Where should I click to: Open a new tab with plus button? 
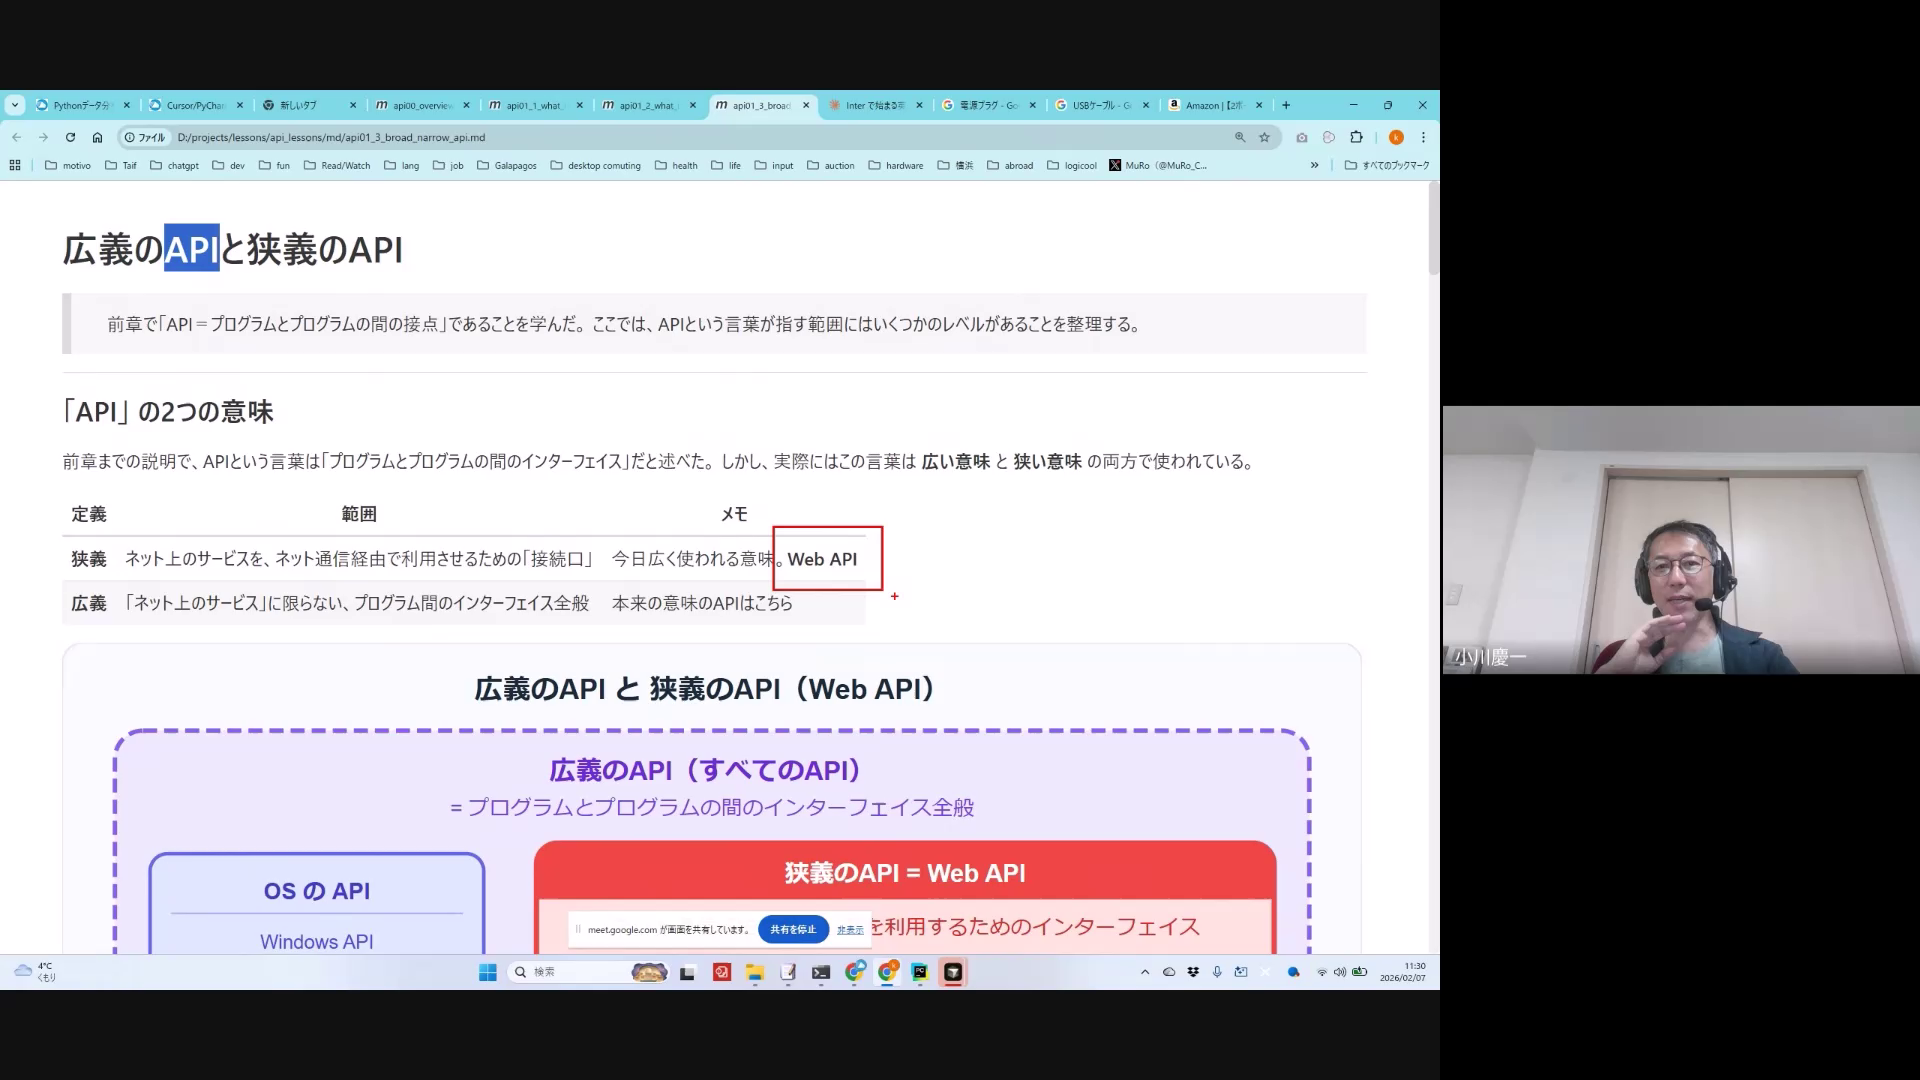coord(1286,105)
